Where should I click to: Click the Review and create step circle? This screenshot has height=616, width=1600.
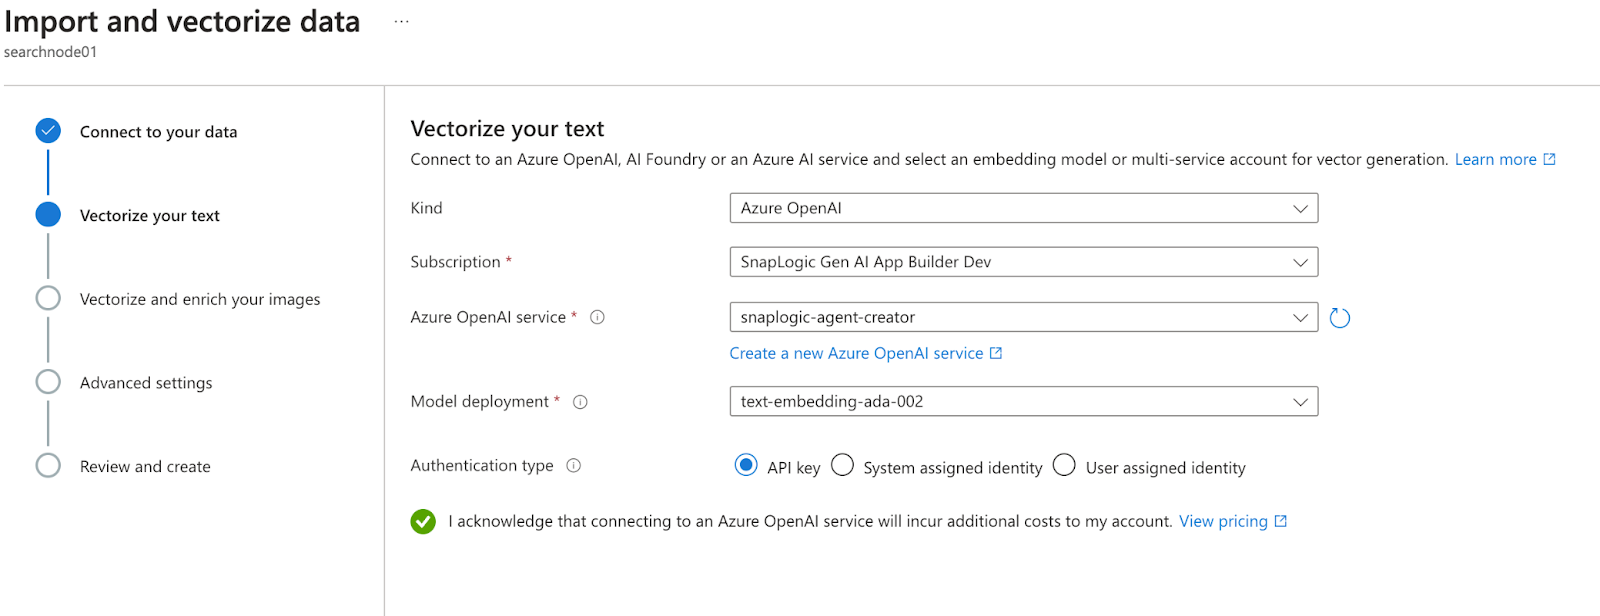tap(48, 466)
